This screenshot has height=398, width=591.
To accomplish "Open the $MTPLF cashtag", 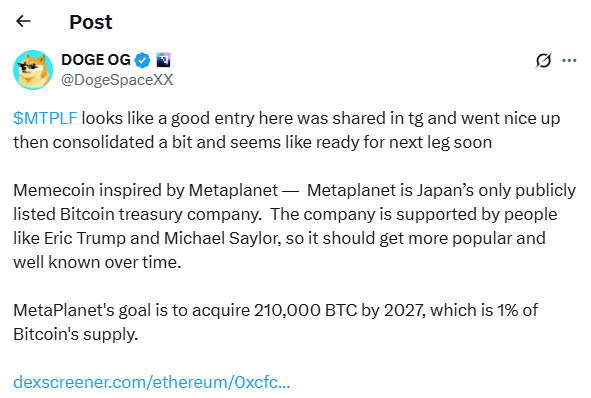I will point(45,118).
